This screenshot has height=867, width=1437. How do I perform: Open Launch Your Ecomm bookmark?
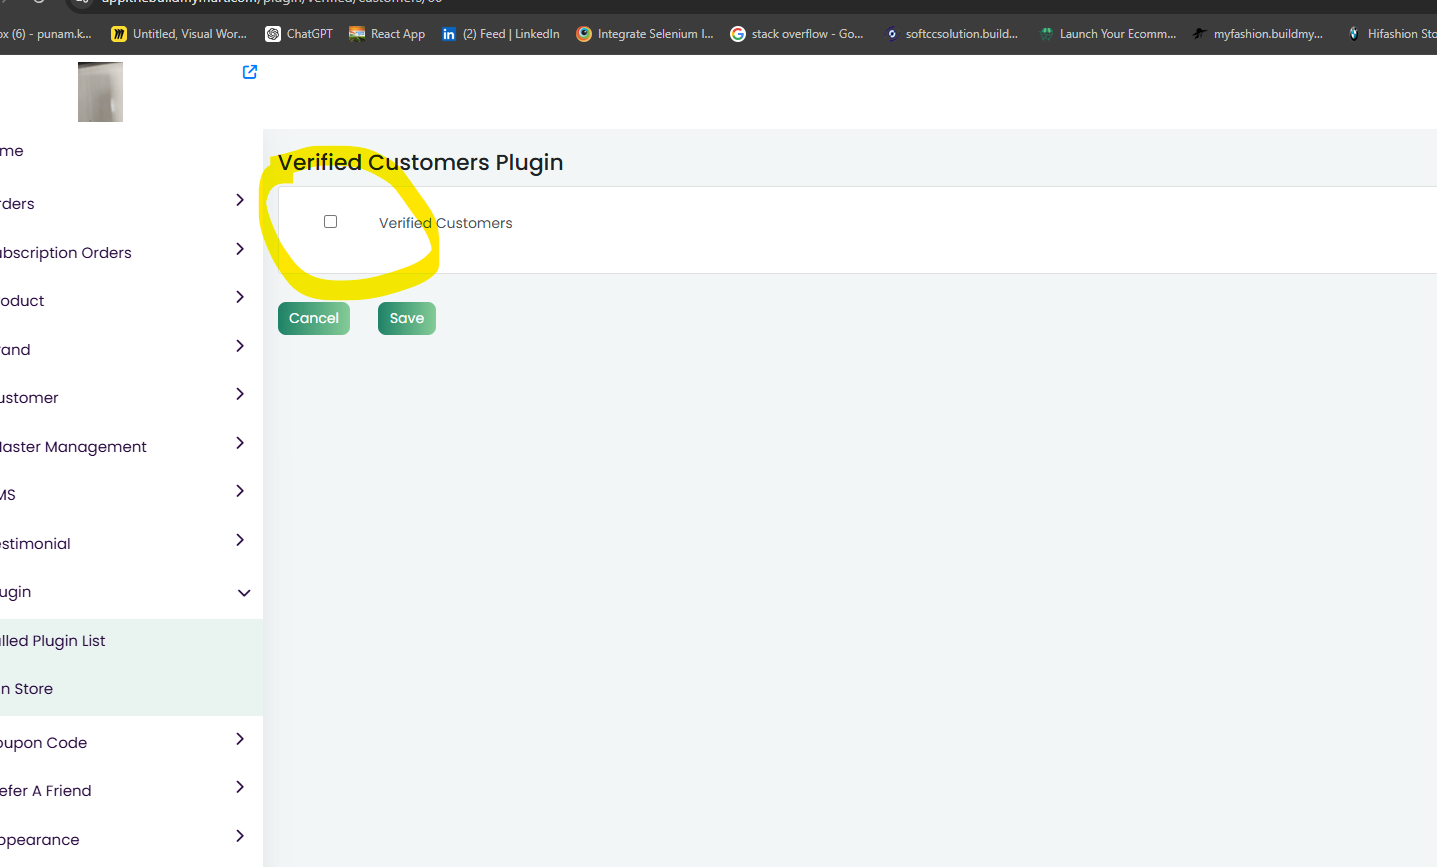pyautogui.click(x=1108, y=34)
